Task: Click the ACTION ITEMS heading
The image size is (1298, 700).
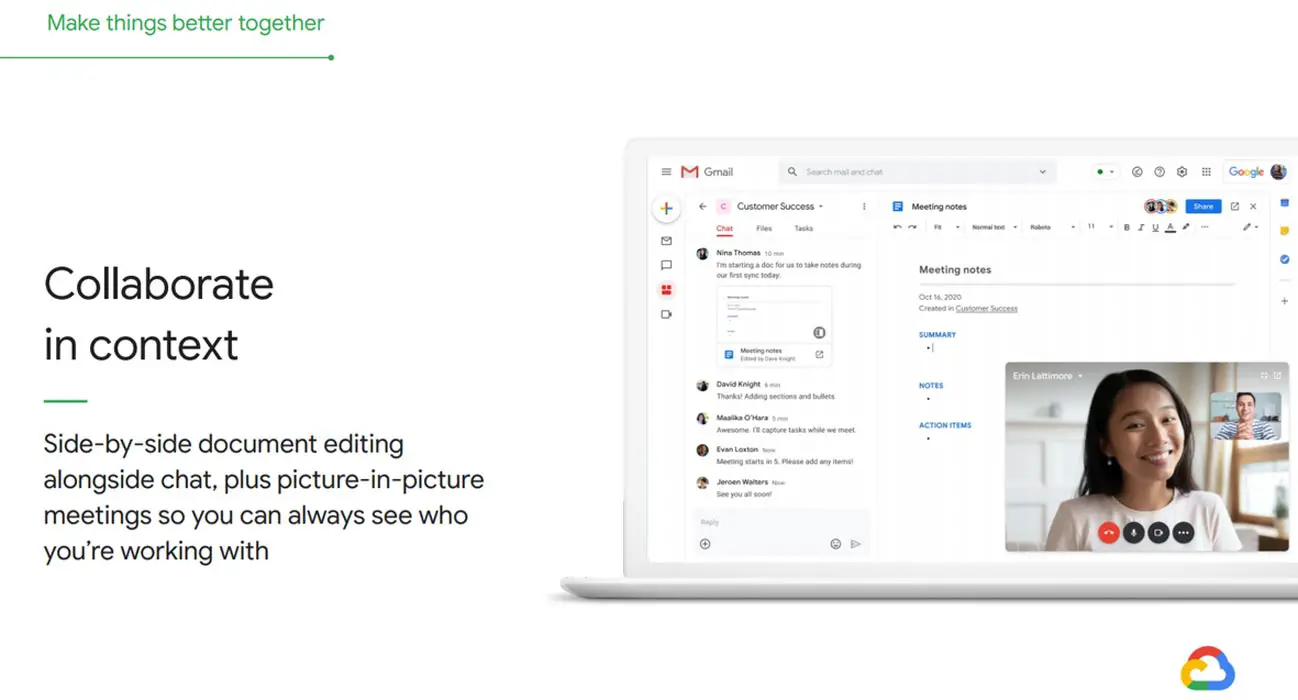Action: 945,425
